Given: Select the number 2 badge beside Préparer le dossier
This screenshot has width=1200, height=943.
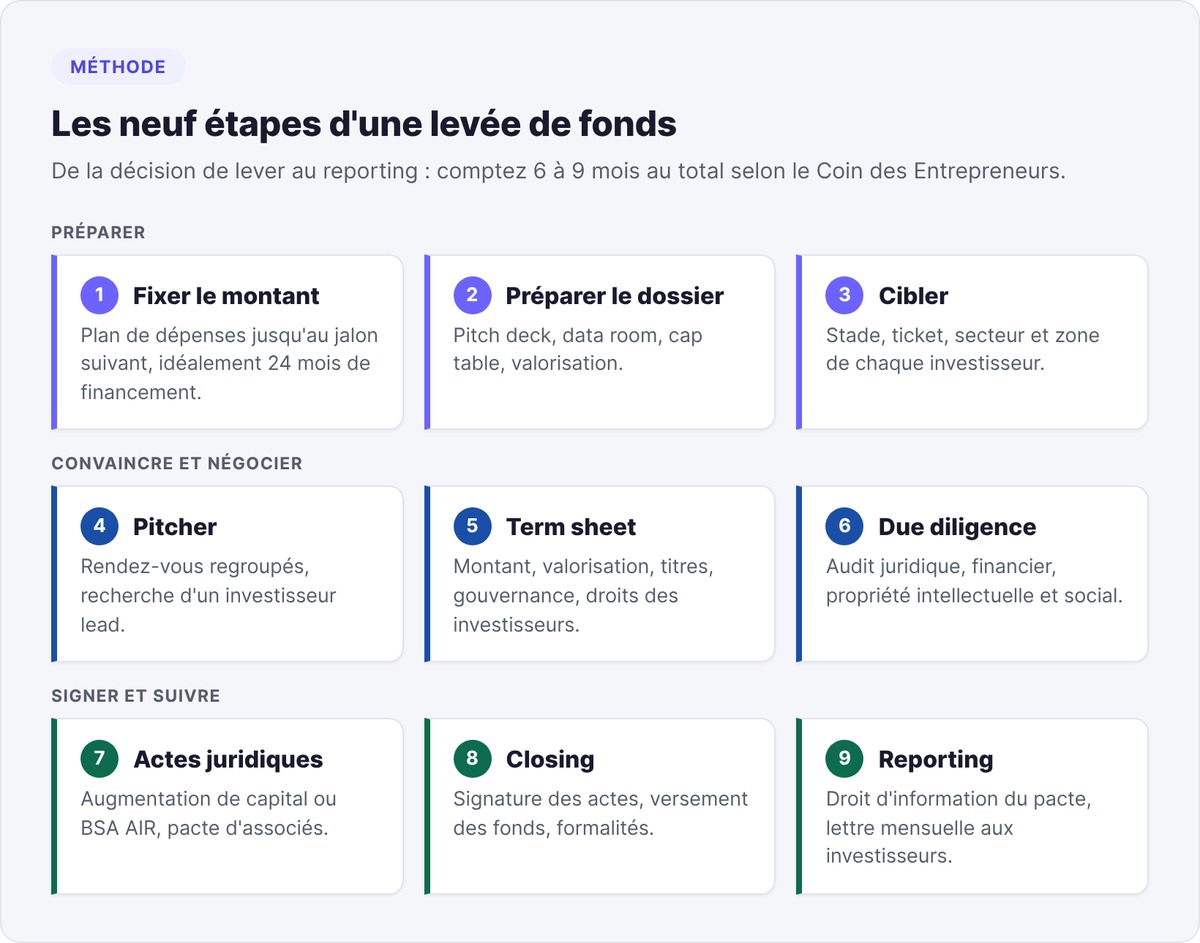Looking at the screenshot, I should point(472,295).
